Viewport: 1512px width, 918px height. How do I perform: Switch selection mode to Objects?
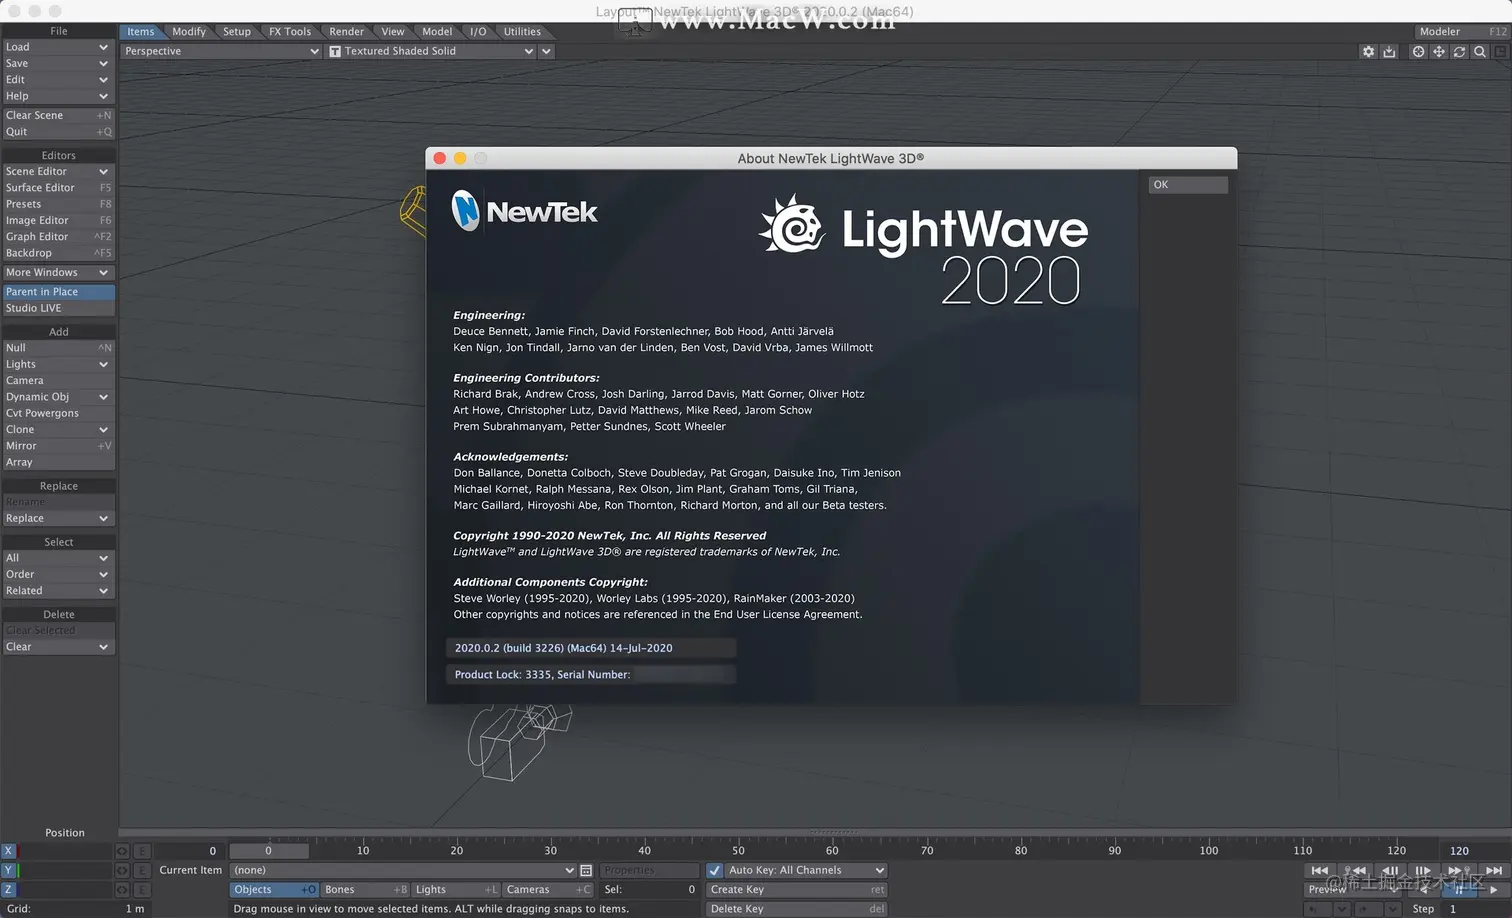(x=274, y=889)
